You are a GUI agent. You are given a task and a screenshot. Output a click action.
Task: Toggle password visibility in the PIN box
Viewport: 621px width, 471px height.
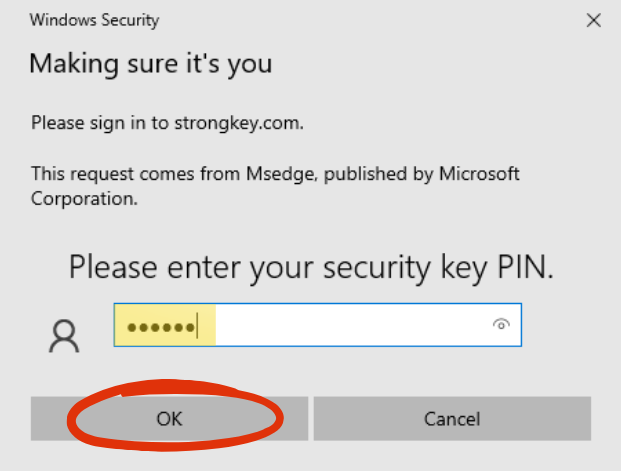501,324
